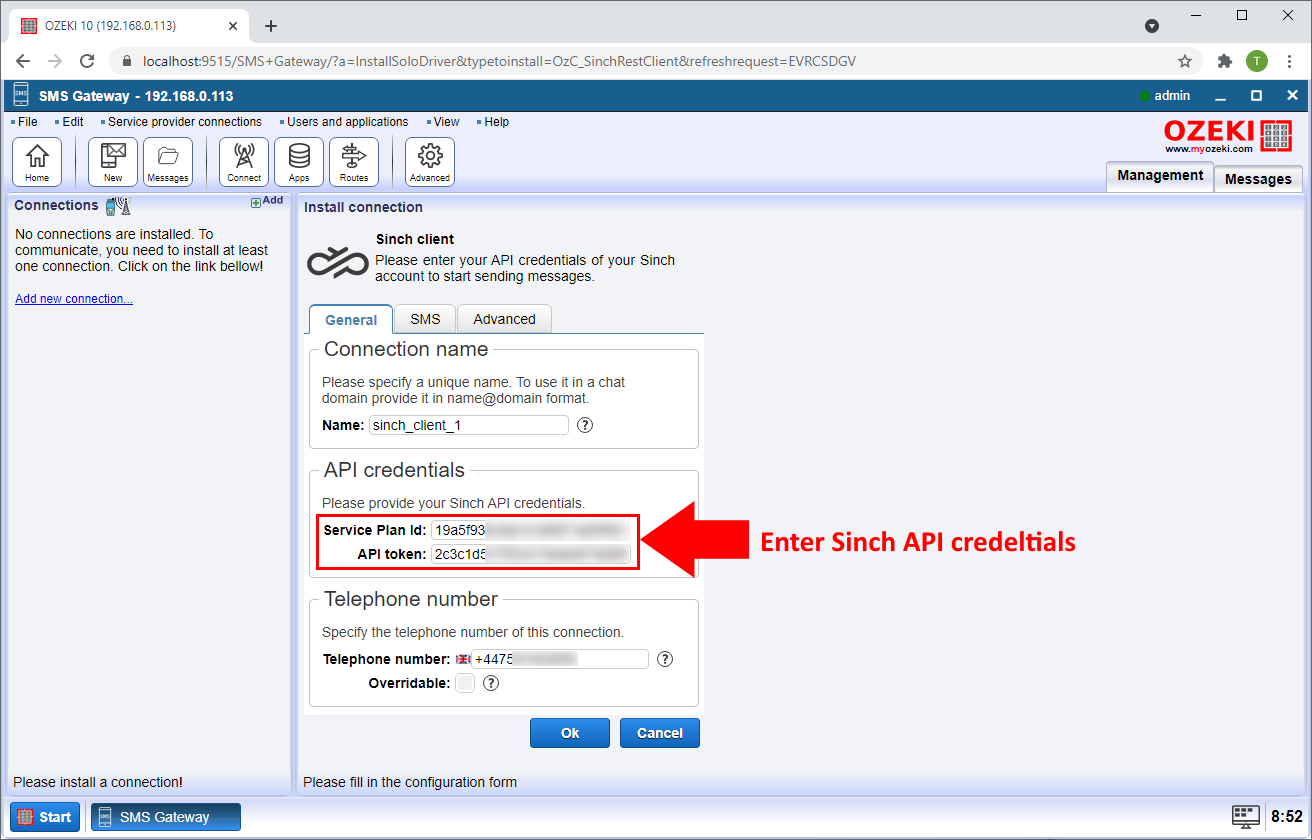Screen dimensions: 1312x840
Task: Click the Service Plan Id field
Action: (x=531, y=530)
